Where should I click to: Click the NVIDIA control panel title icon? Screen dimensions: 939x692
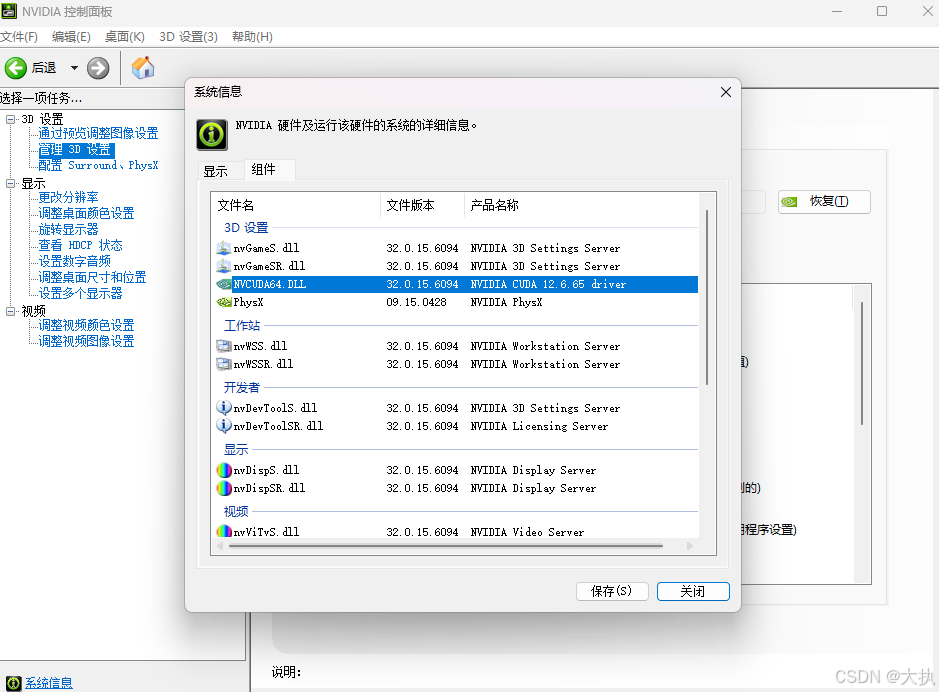pos(9,11)
